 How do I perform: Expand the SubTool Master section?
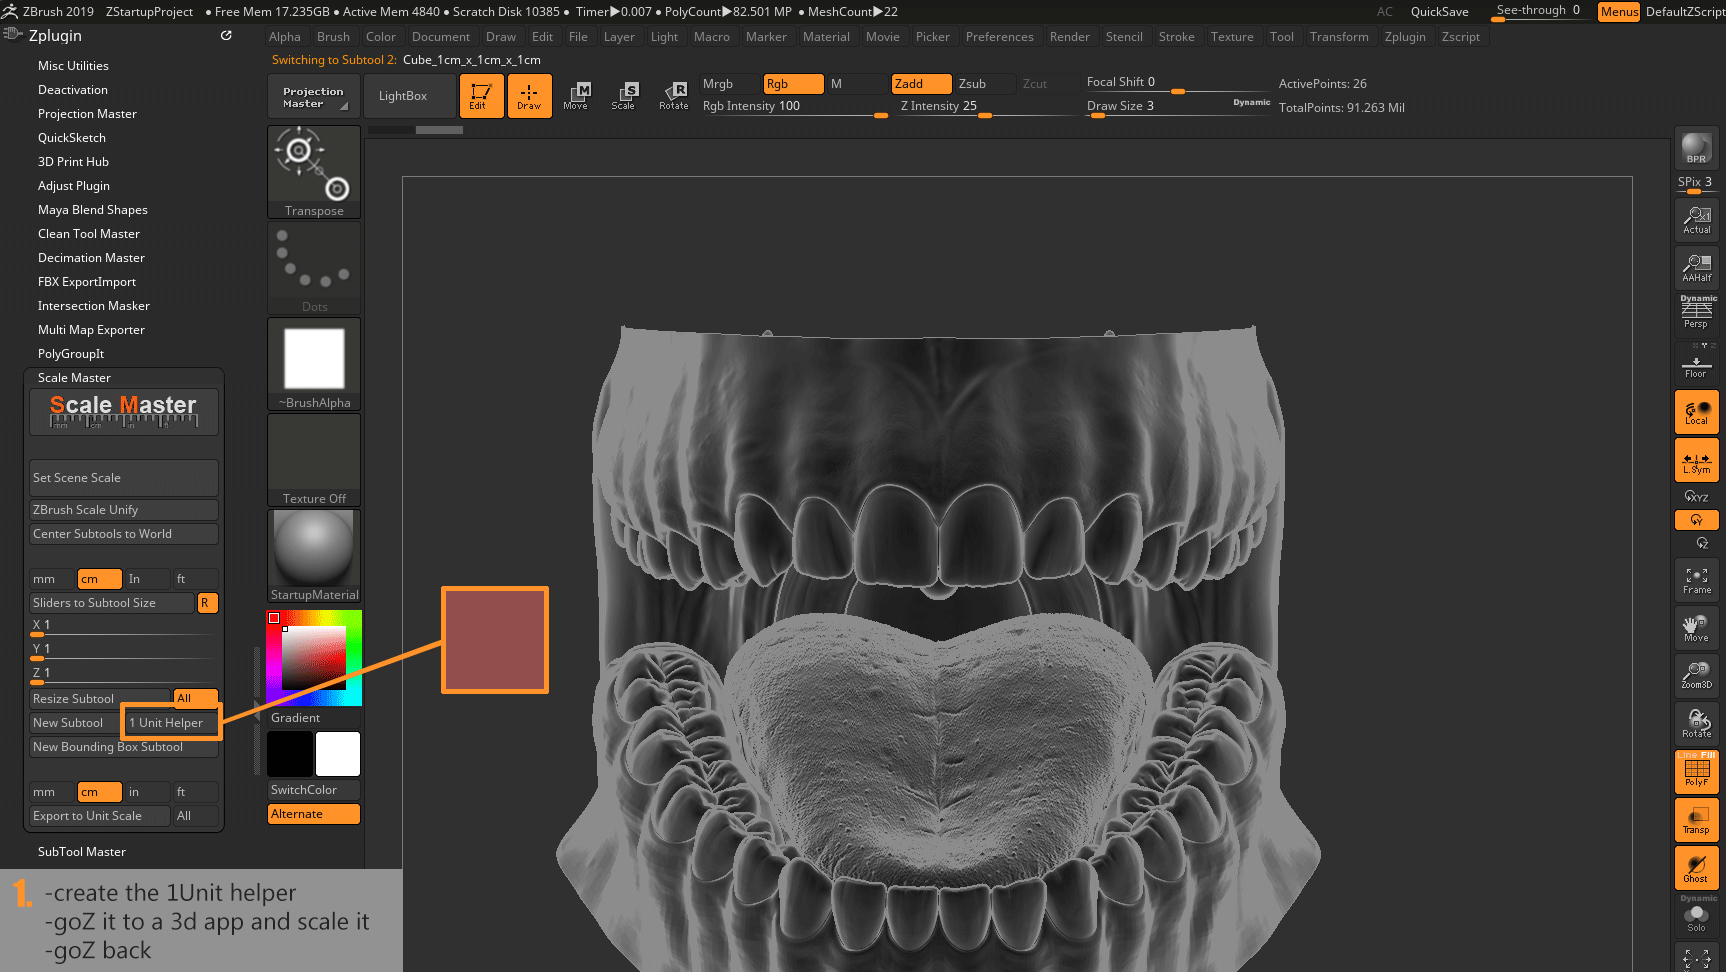point(82,852)
